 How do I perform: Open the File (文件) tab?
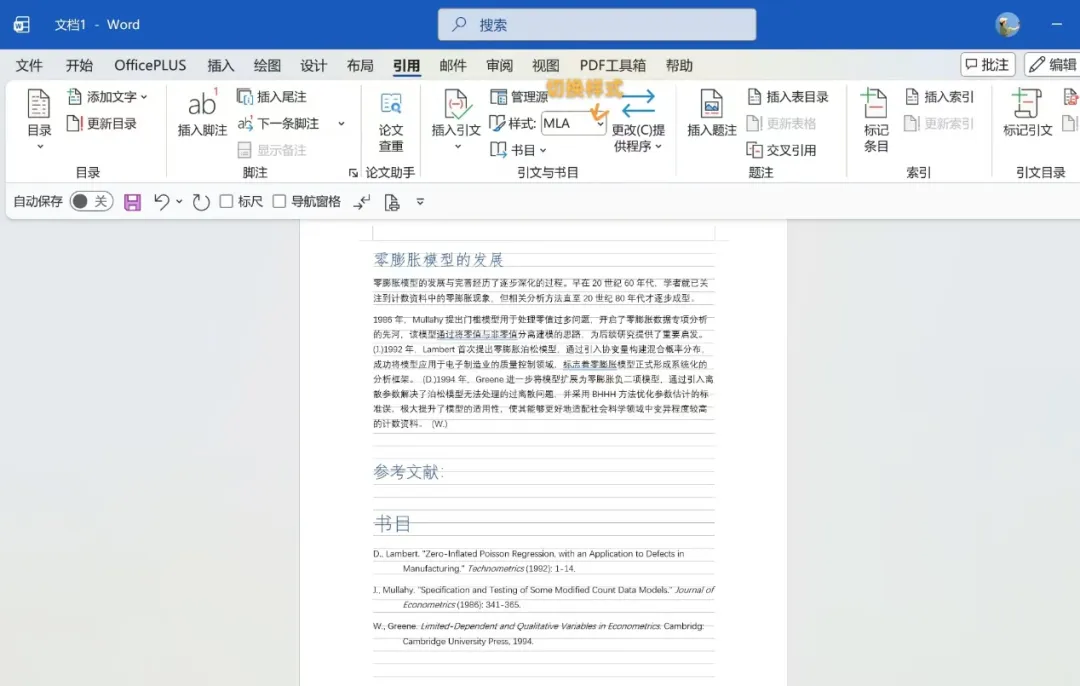point(29,65)
